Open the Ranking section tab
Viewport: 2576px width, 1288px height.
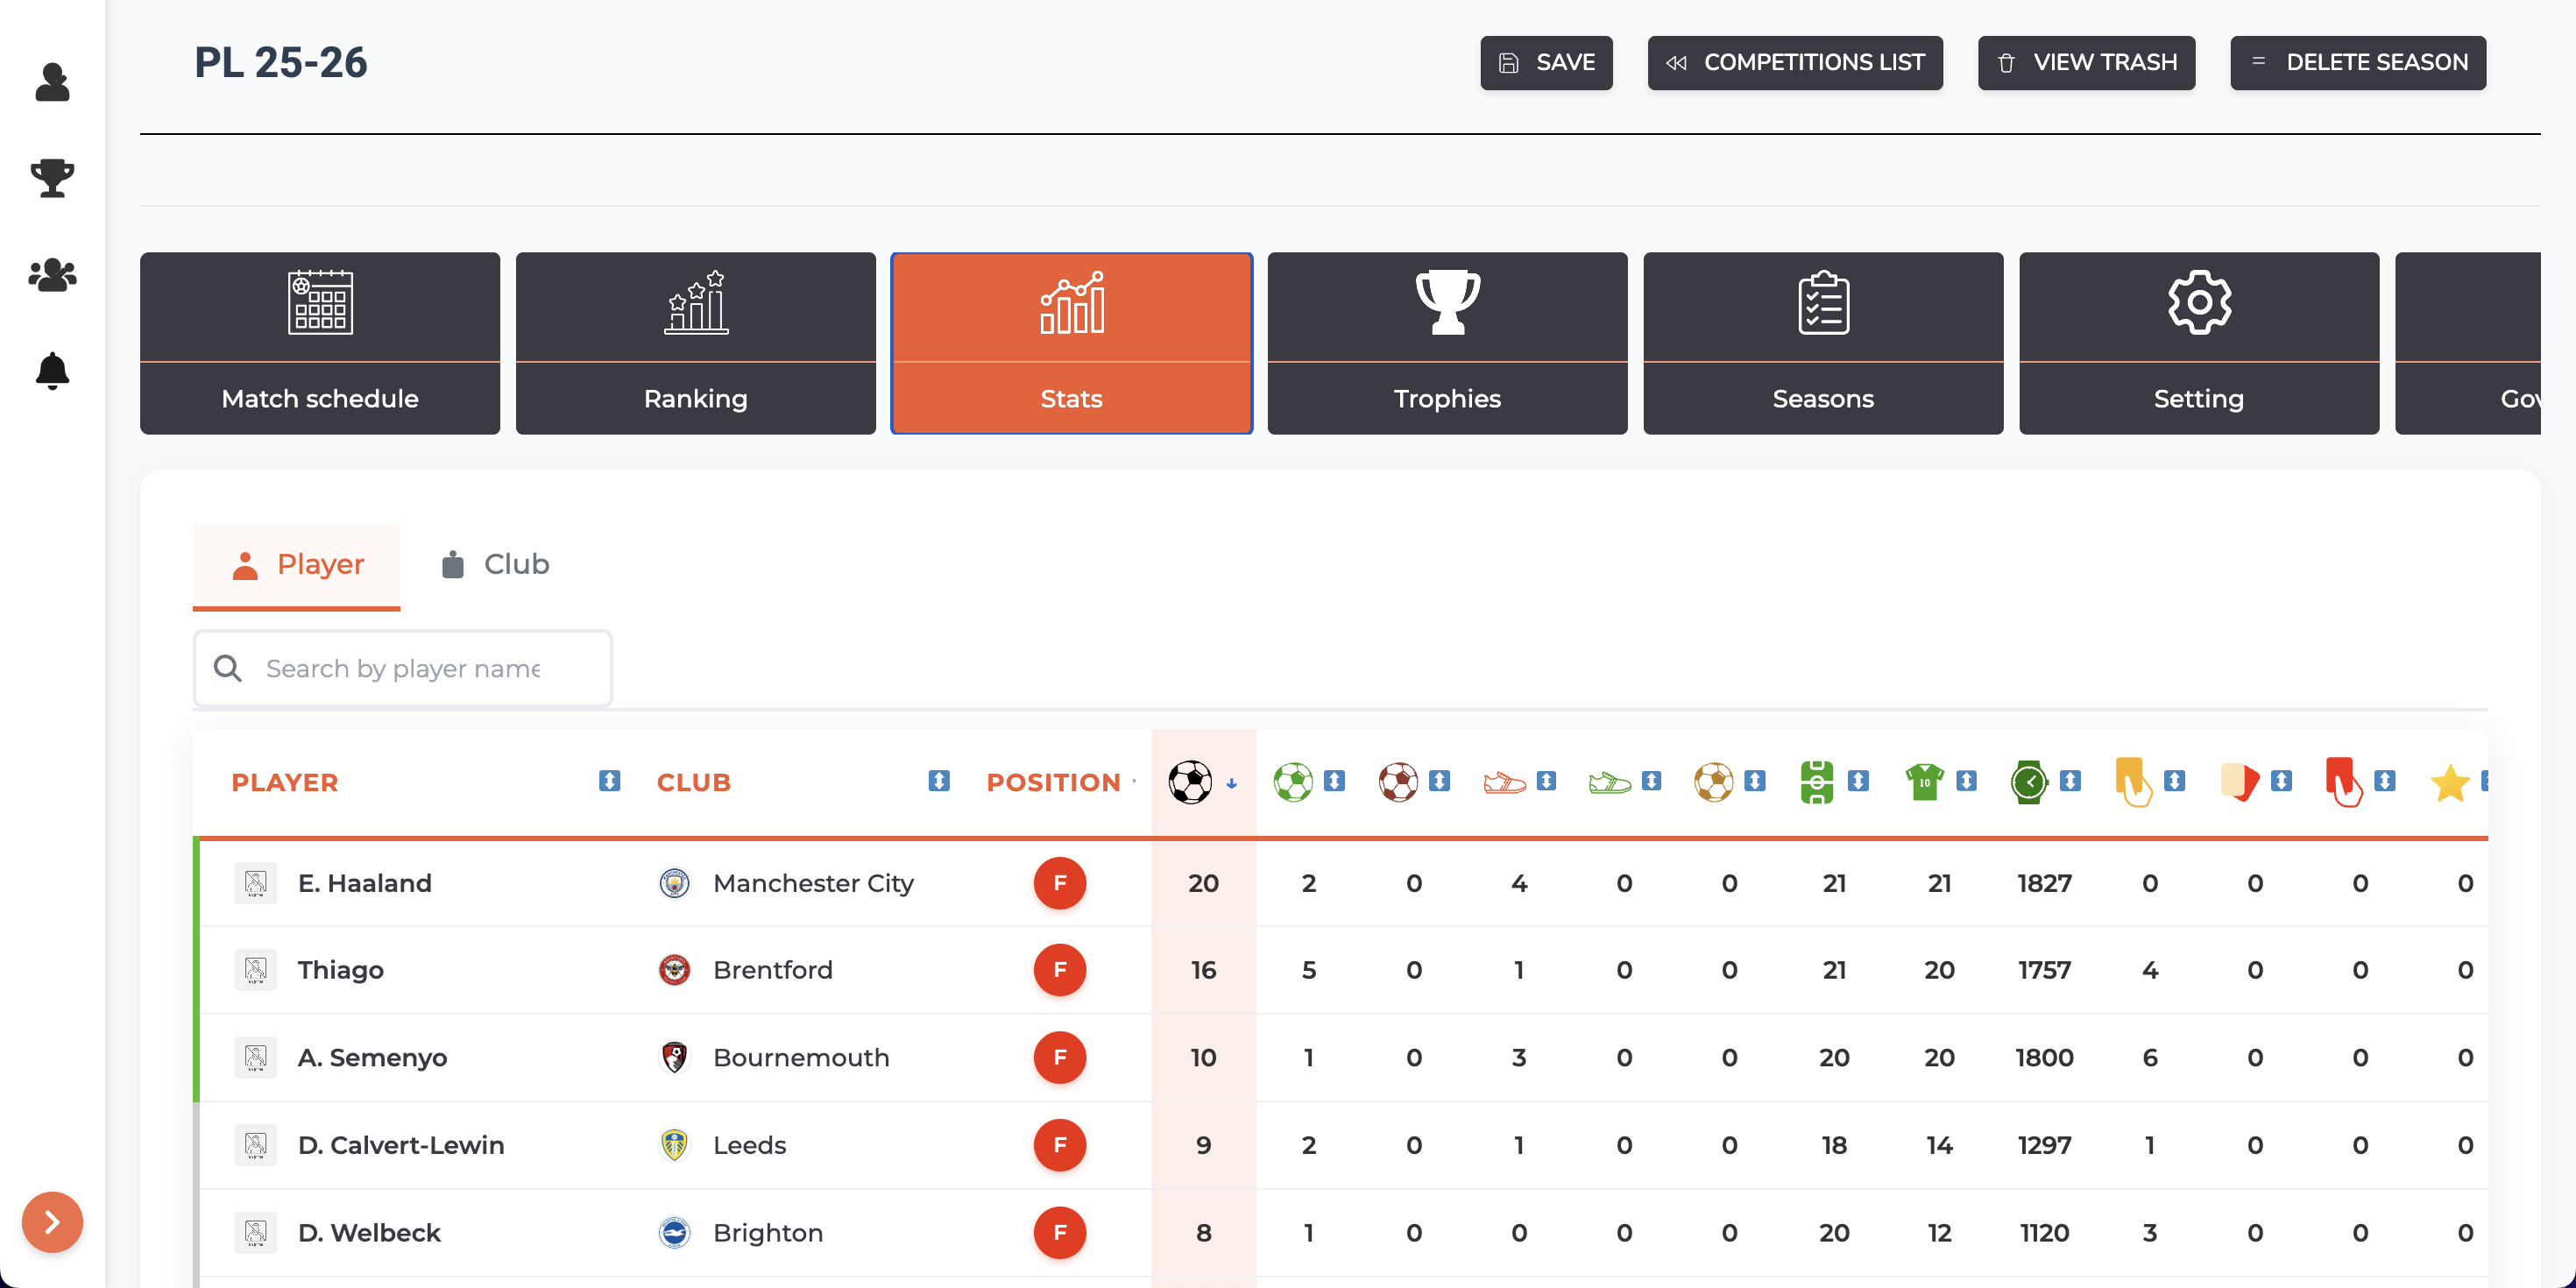click(x=695, y=343)
